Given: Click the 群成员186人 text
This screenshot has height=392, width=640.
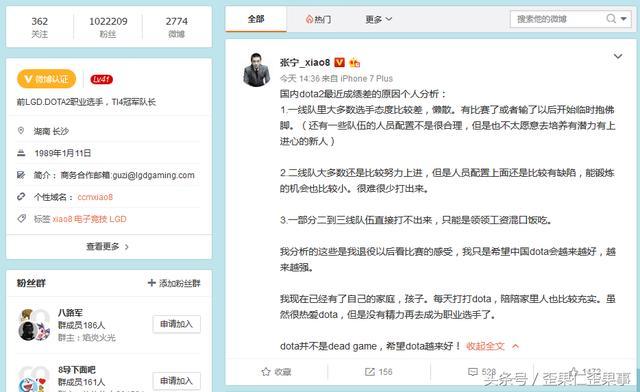Looking at the screenshot, I should (82, 325).
